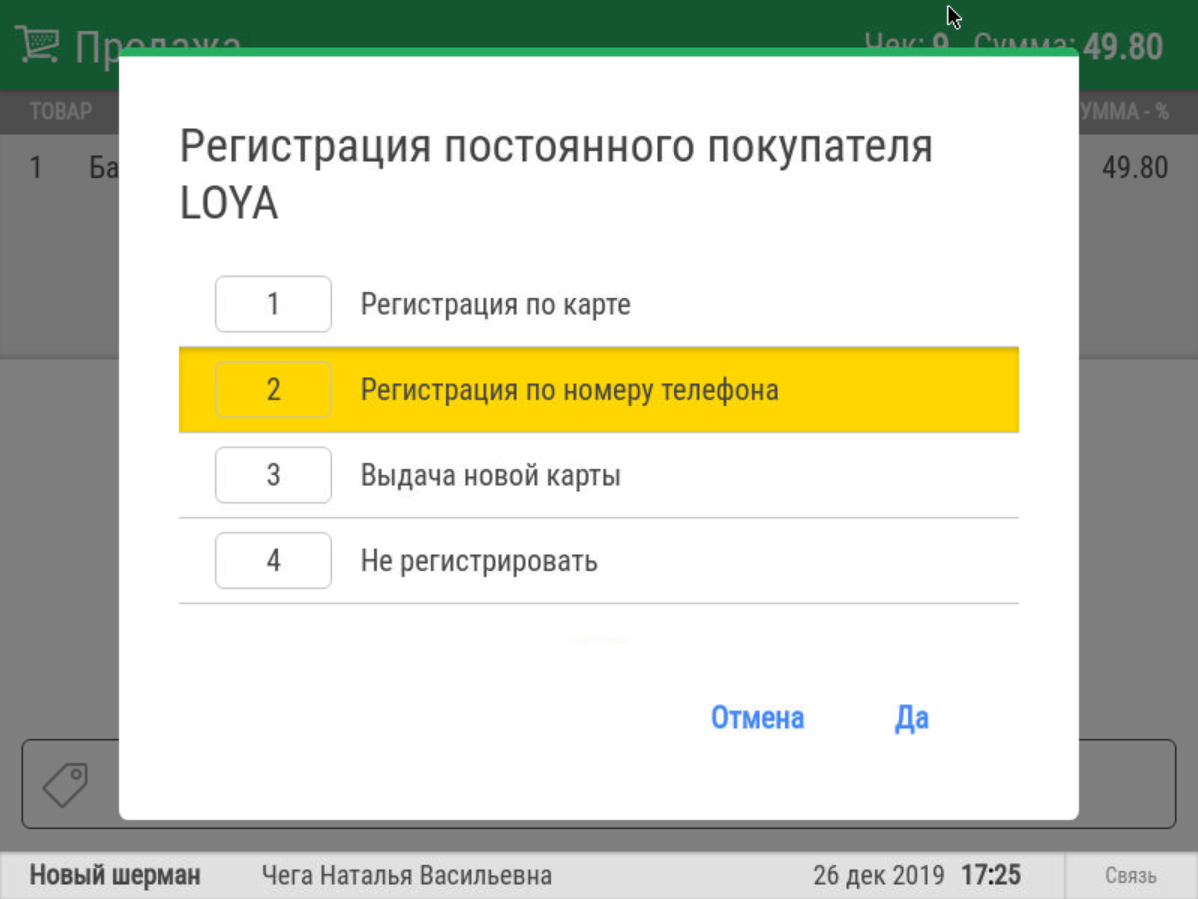
Task: Confirm with the 'Да' button
Action: point(911,717)
